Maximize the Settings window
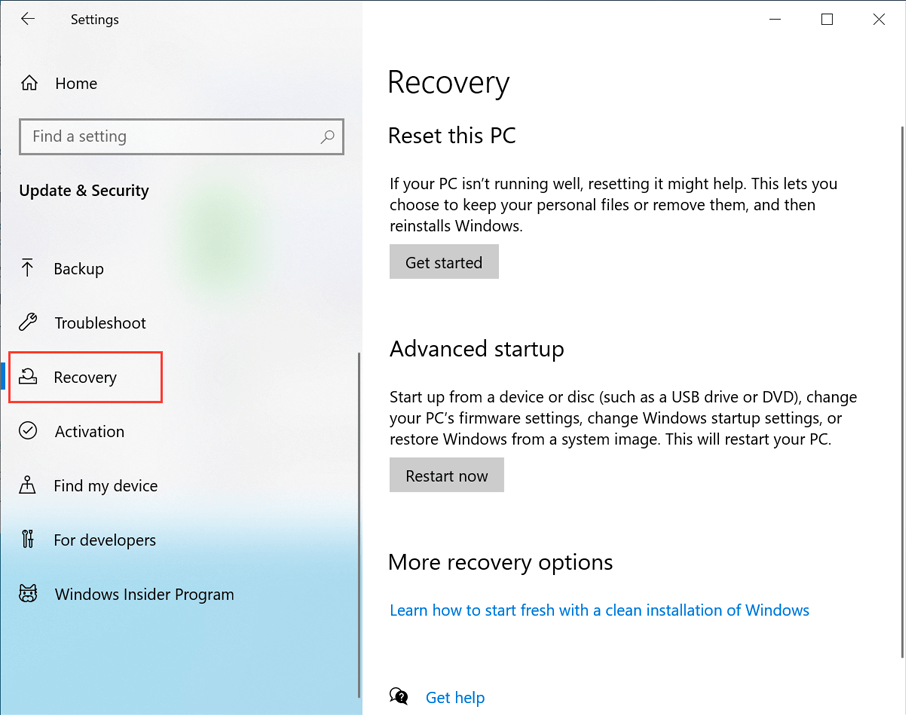This screenshot has width=906, height=715. [x=827, y=19]
